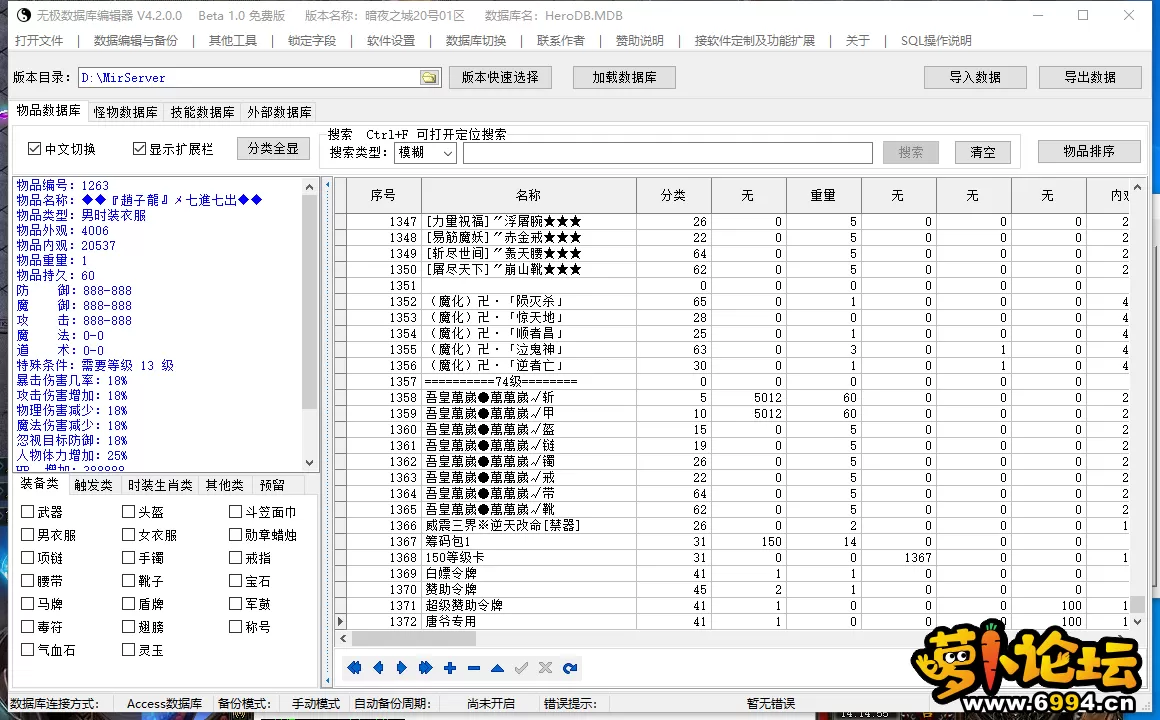1160x720 pixels.
Task: Click the item info panel scroll down arrow
Action: pos(309,462)
